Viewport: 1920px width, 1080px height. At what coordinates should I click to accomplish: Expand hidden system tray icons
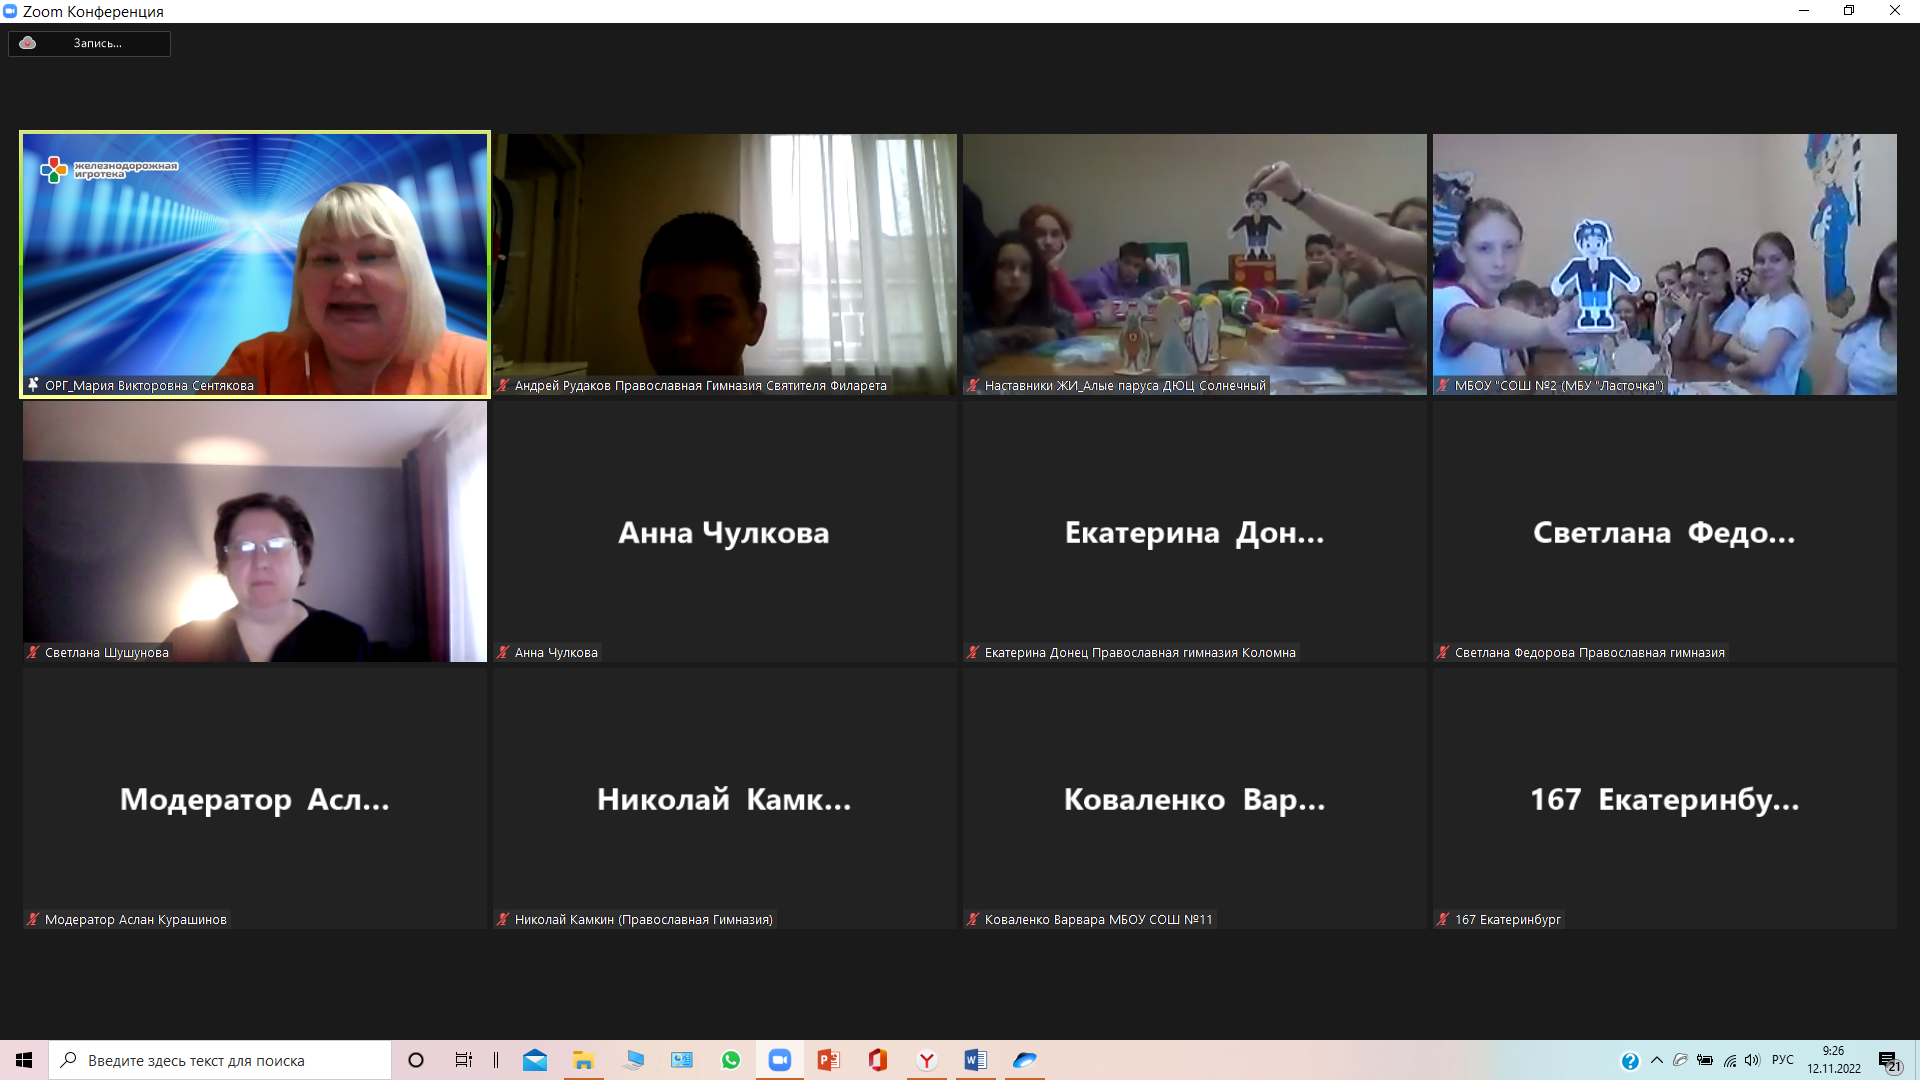[1657, 1060]
